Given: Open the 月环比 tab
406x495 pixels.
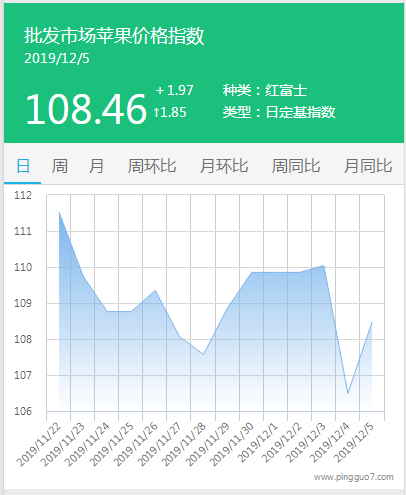Looking at the screenshot, I should coord(224,166).
